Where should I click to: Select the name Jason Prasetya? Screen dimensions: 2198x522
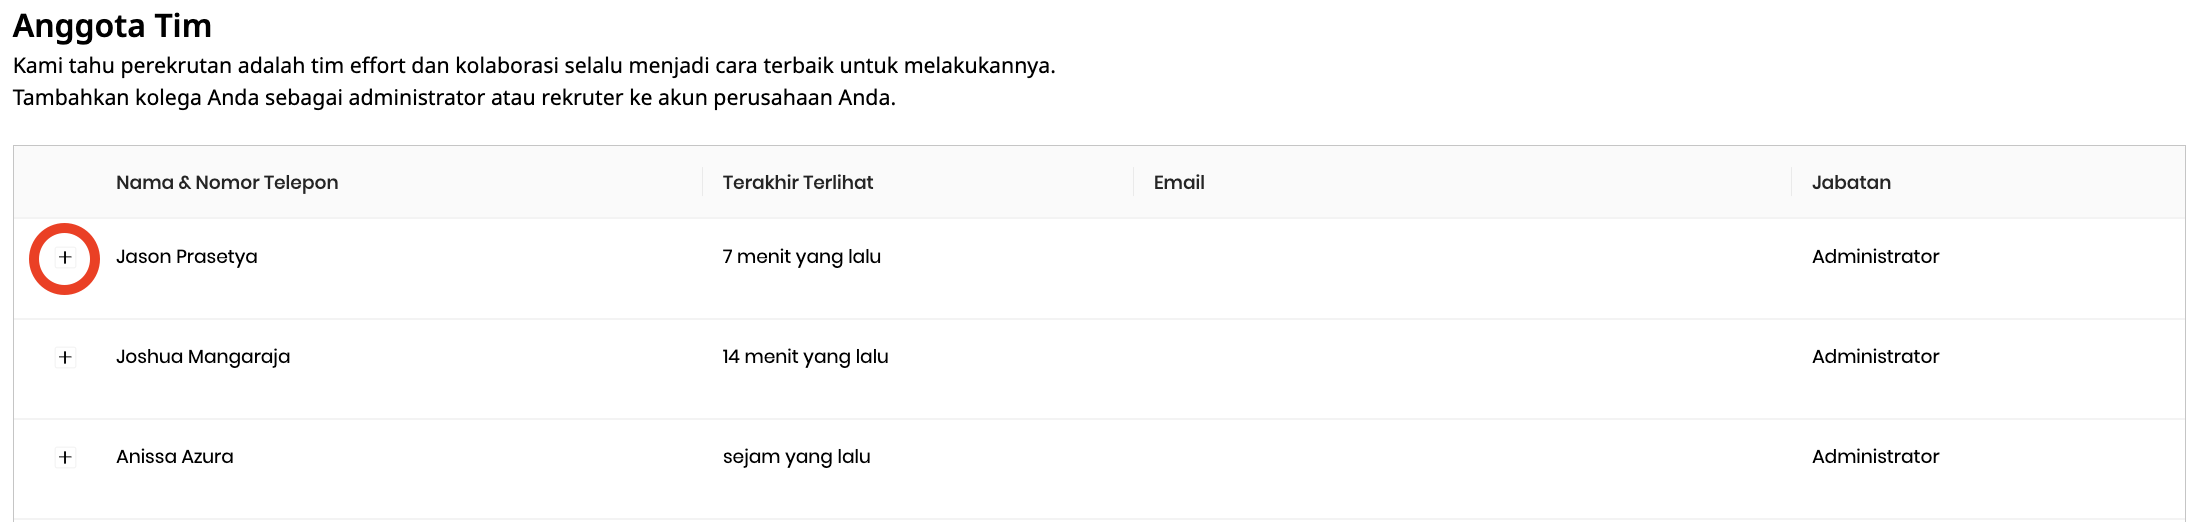(x=186, y=257)
